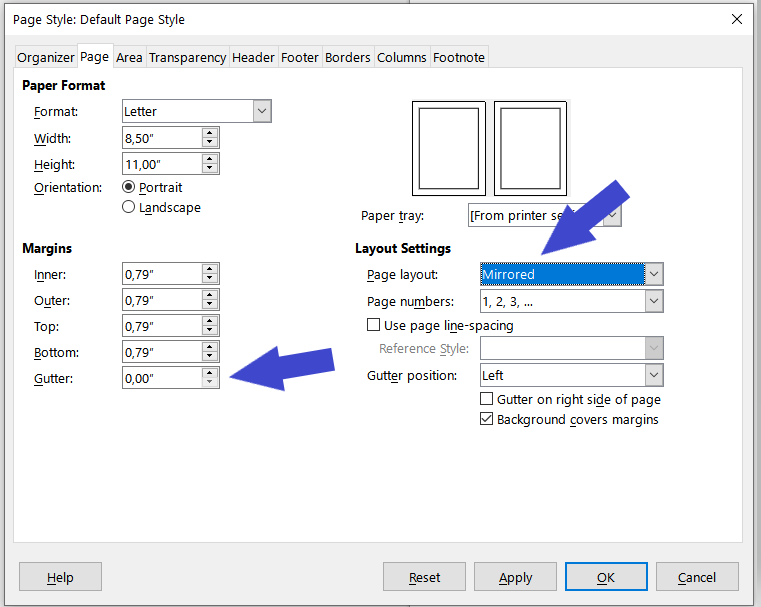761x607 pixels.
Task: Open the Format paper size dropdown
Action: click(262, 112)
